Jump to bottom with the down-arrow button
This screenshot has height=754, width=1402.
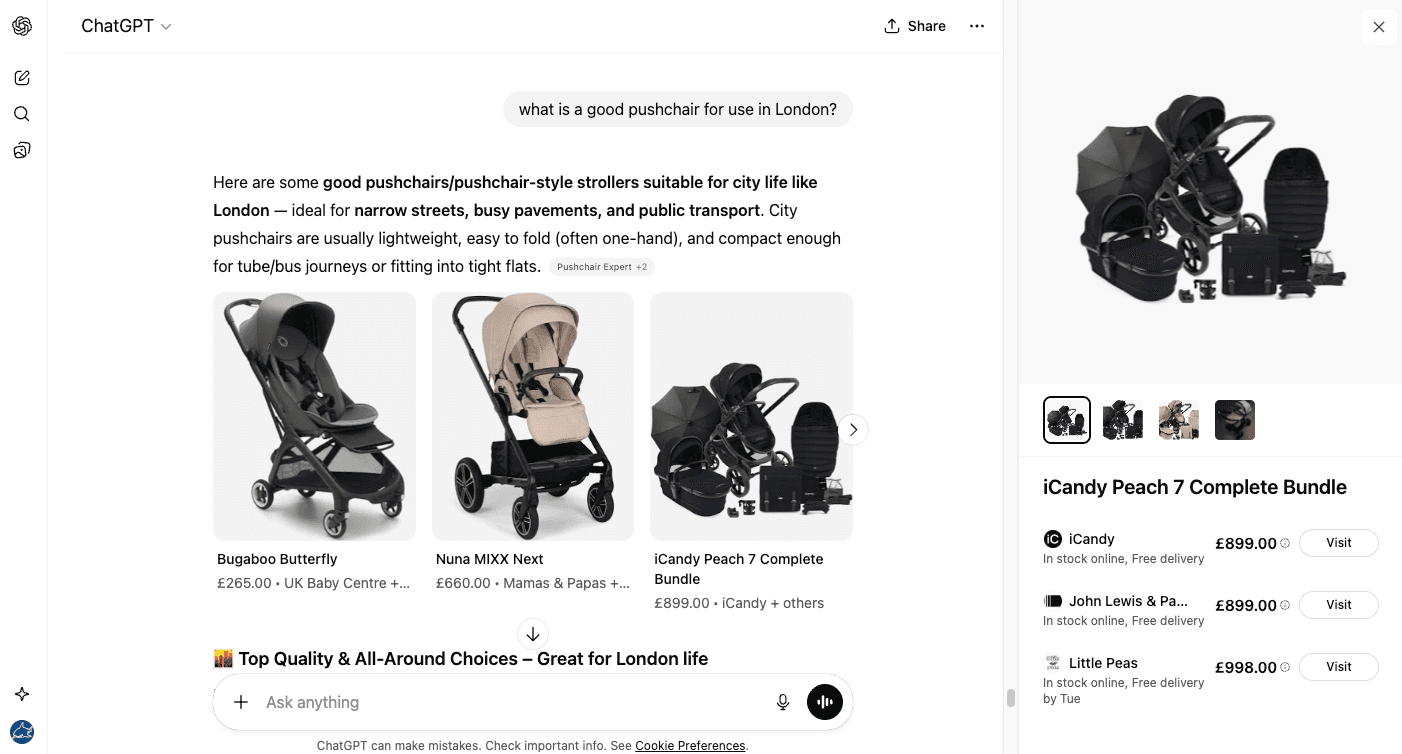(x=533, y=634)
